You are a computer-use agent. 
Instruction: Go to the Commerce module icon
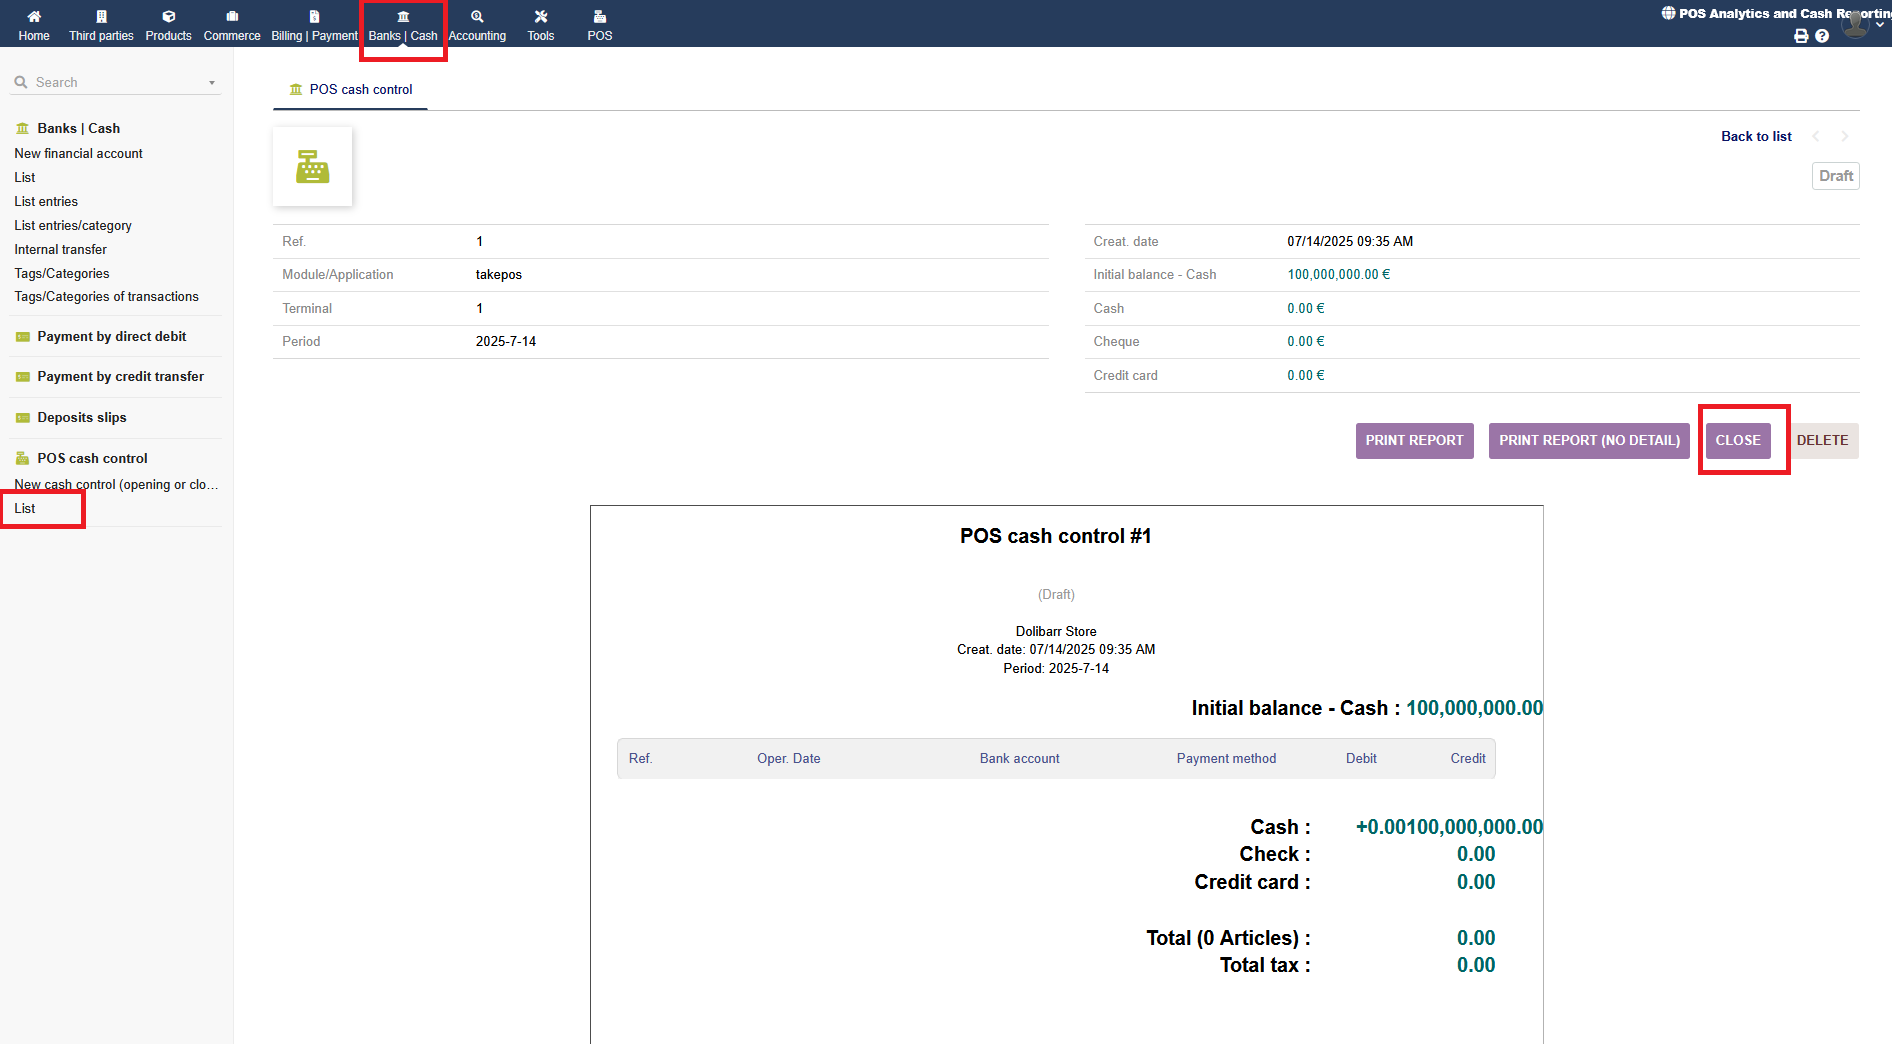pyautogui.click(x=232, y=17)
